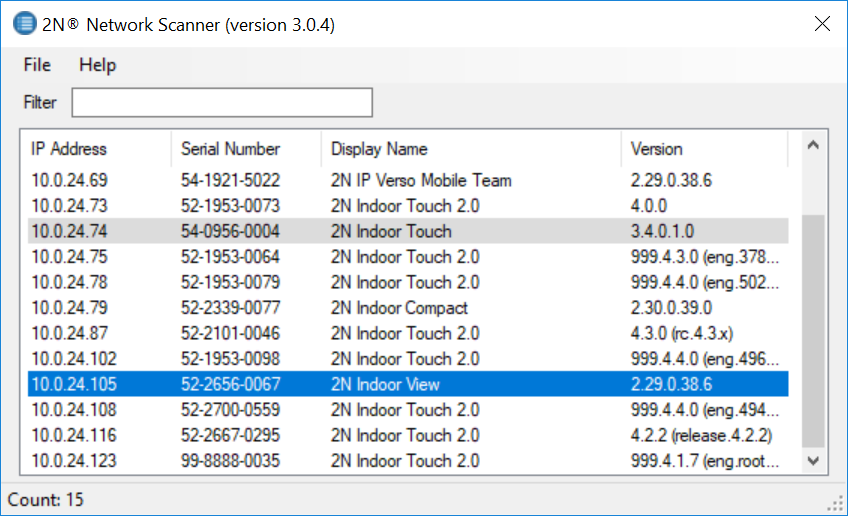
Task: Click version 4.0.0 cell
Action: (649, 206)
